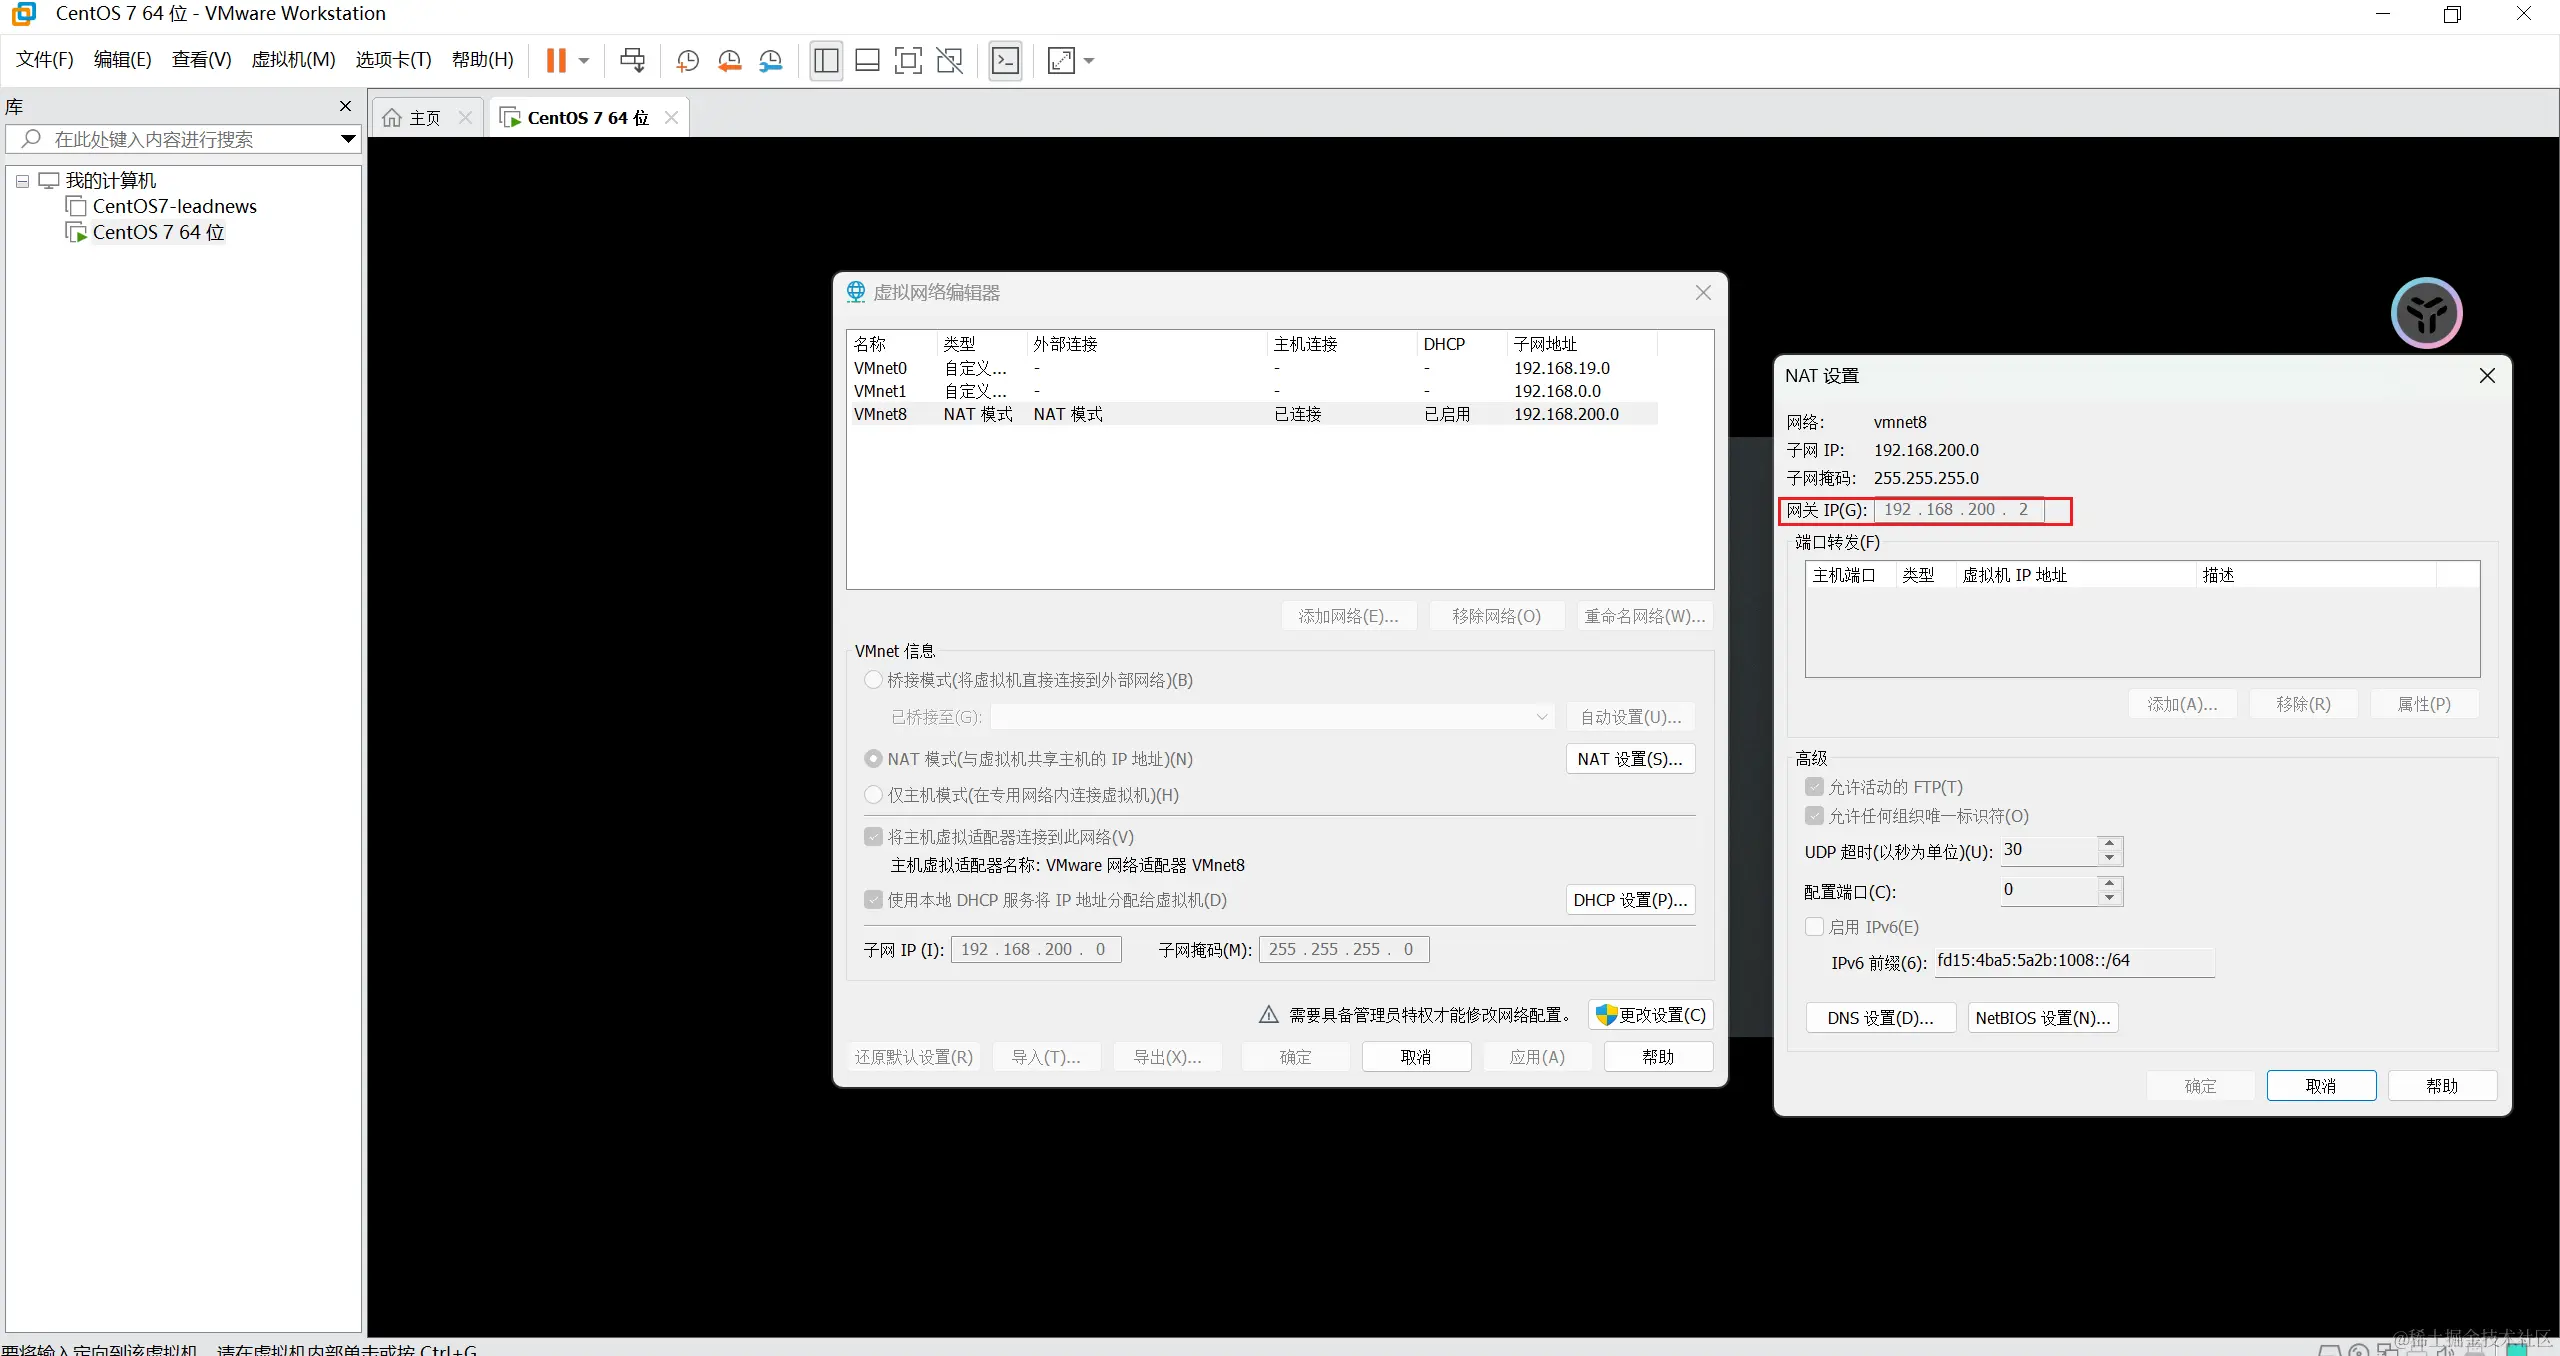Collapse the 我的计算机 tree node
The image size is (2560, 1356).
(22, 181)
